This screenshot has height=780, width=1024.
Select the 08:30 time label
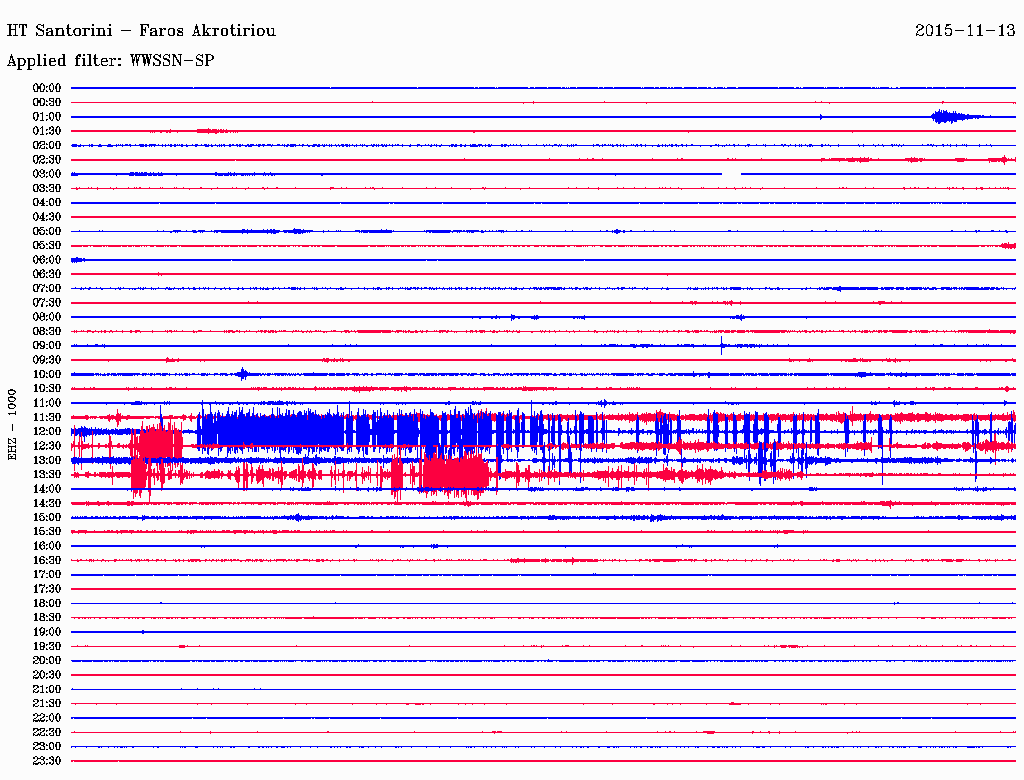point(46,331)
